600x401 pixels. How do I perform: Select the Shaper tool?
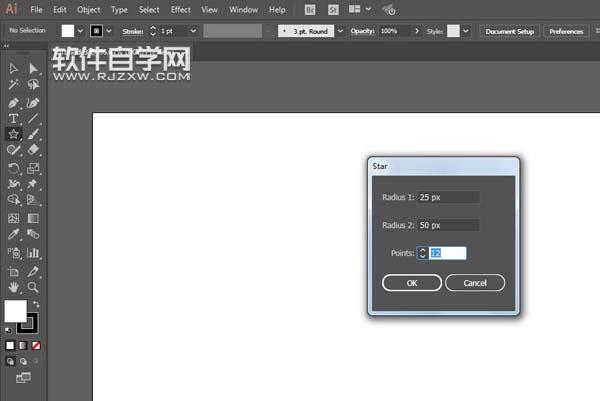(x=13, y=150)
